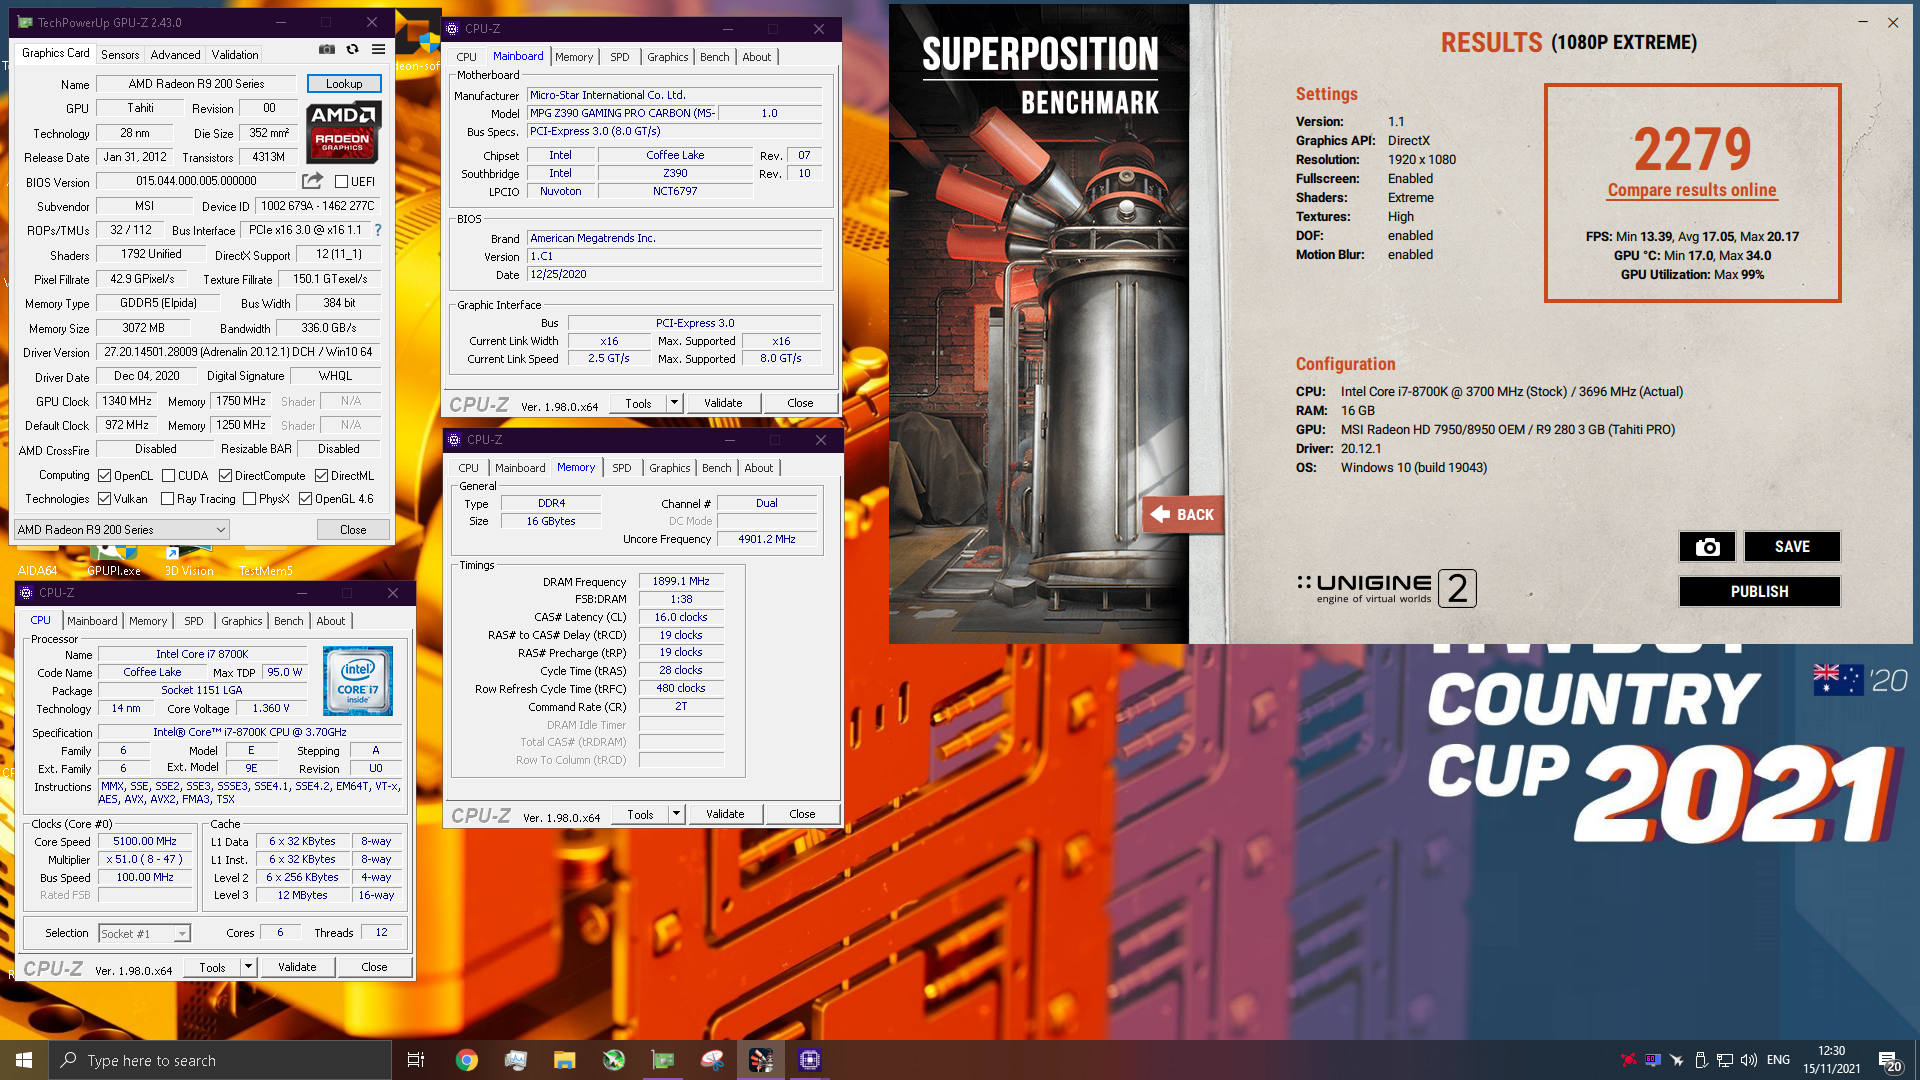
Task: Click the BACK button in Superposition
Action: tap(1183, 514)
